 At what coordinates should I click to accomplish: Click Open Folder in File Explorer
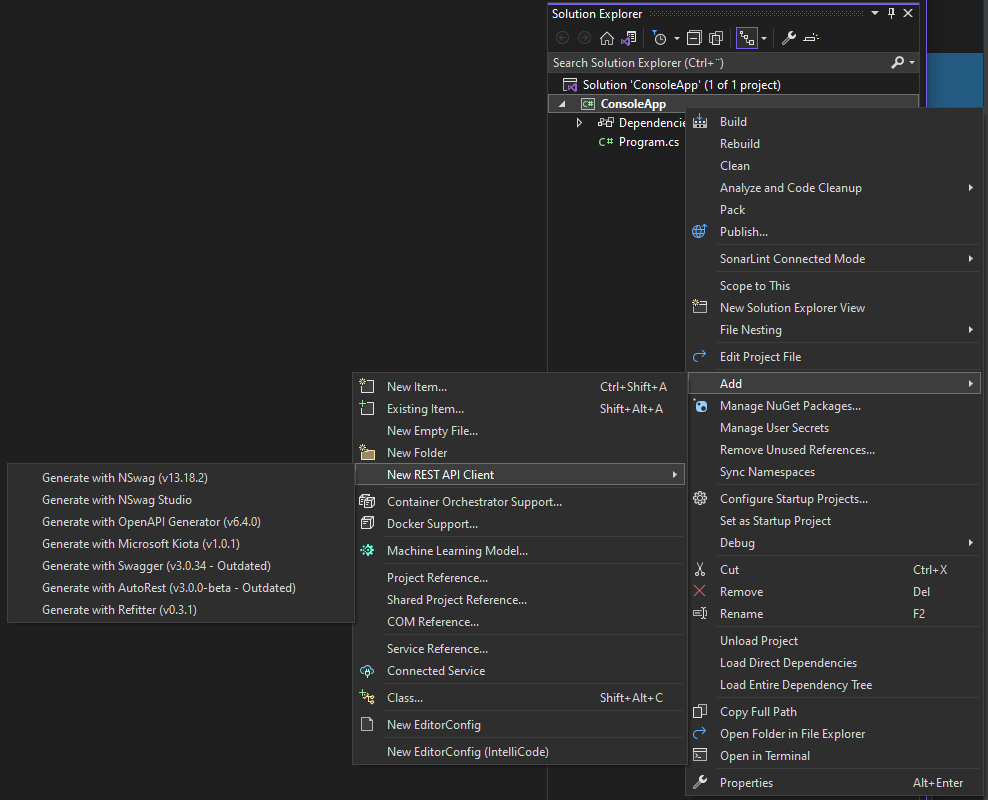coord(834,734)
